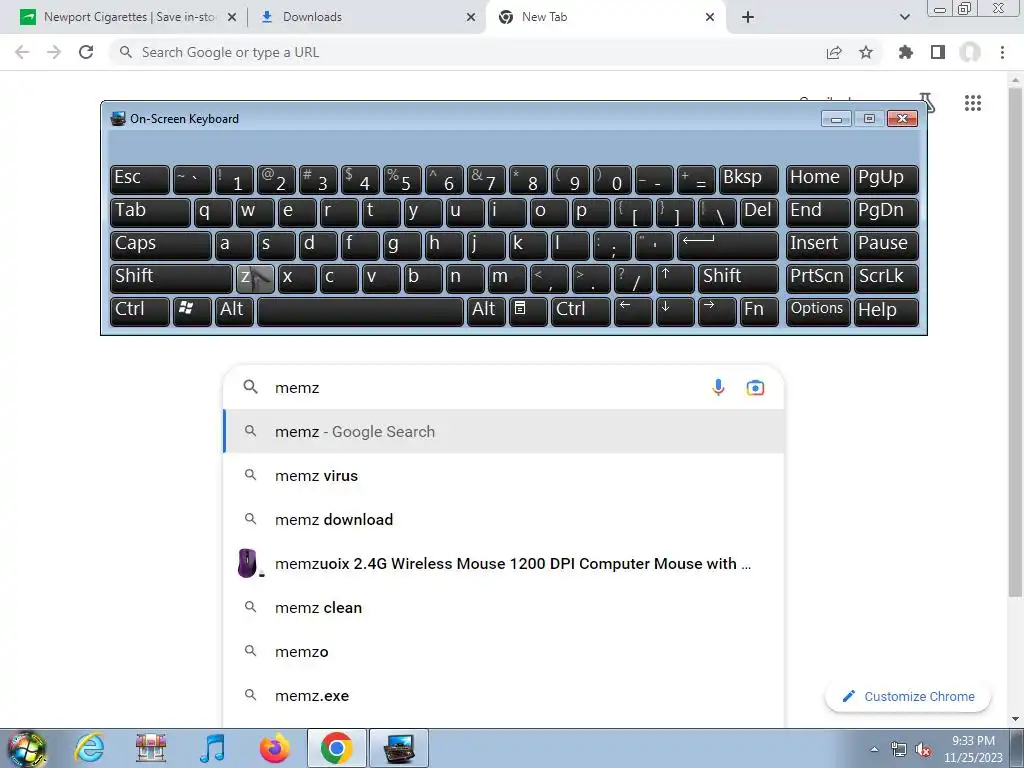Open a new tab with plus button
Viewport: 1024px width, 768px height.
point(748,17)
